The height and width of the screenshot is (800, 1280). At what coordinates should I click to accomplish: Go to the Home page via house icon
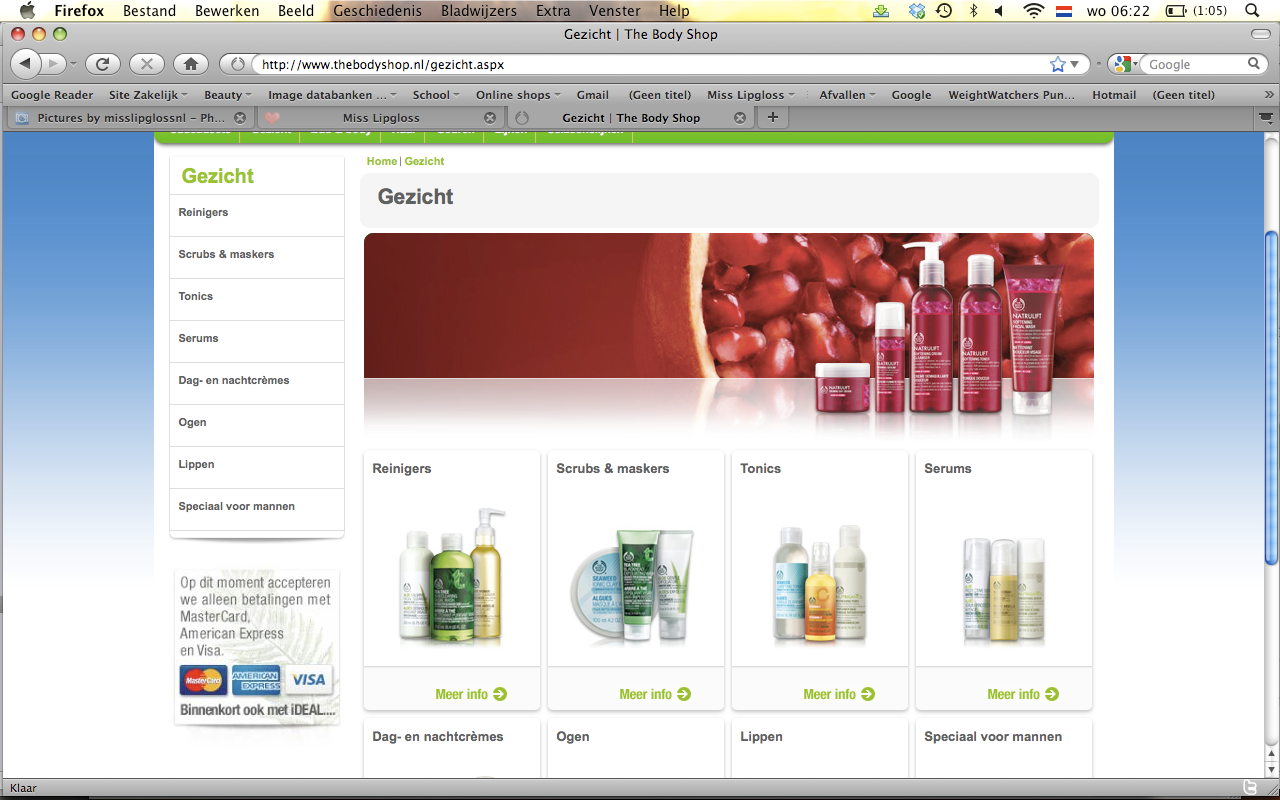pos(190,64)
